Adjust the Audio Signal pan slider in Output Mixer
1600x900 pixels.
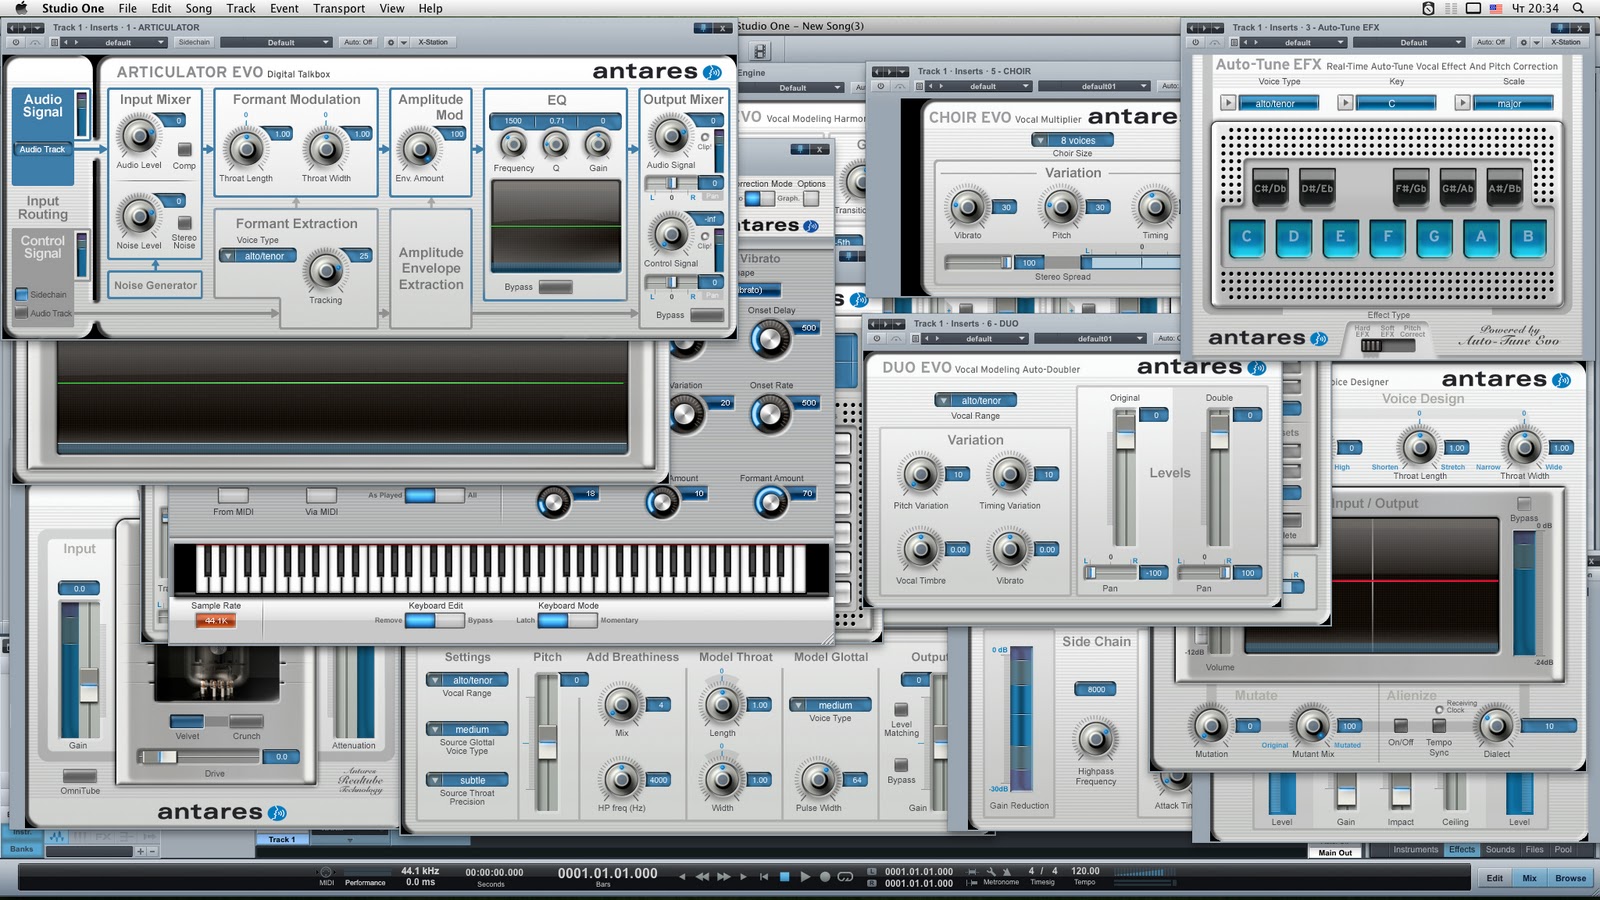[670, 183]
